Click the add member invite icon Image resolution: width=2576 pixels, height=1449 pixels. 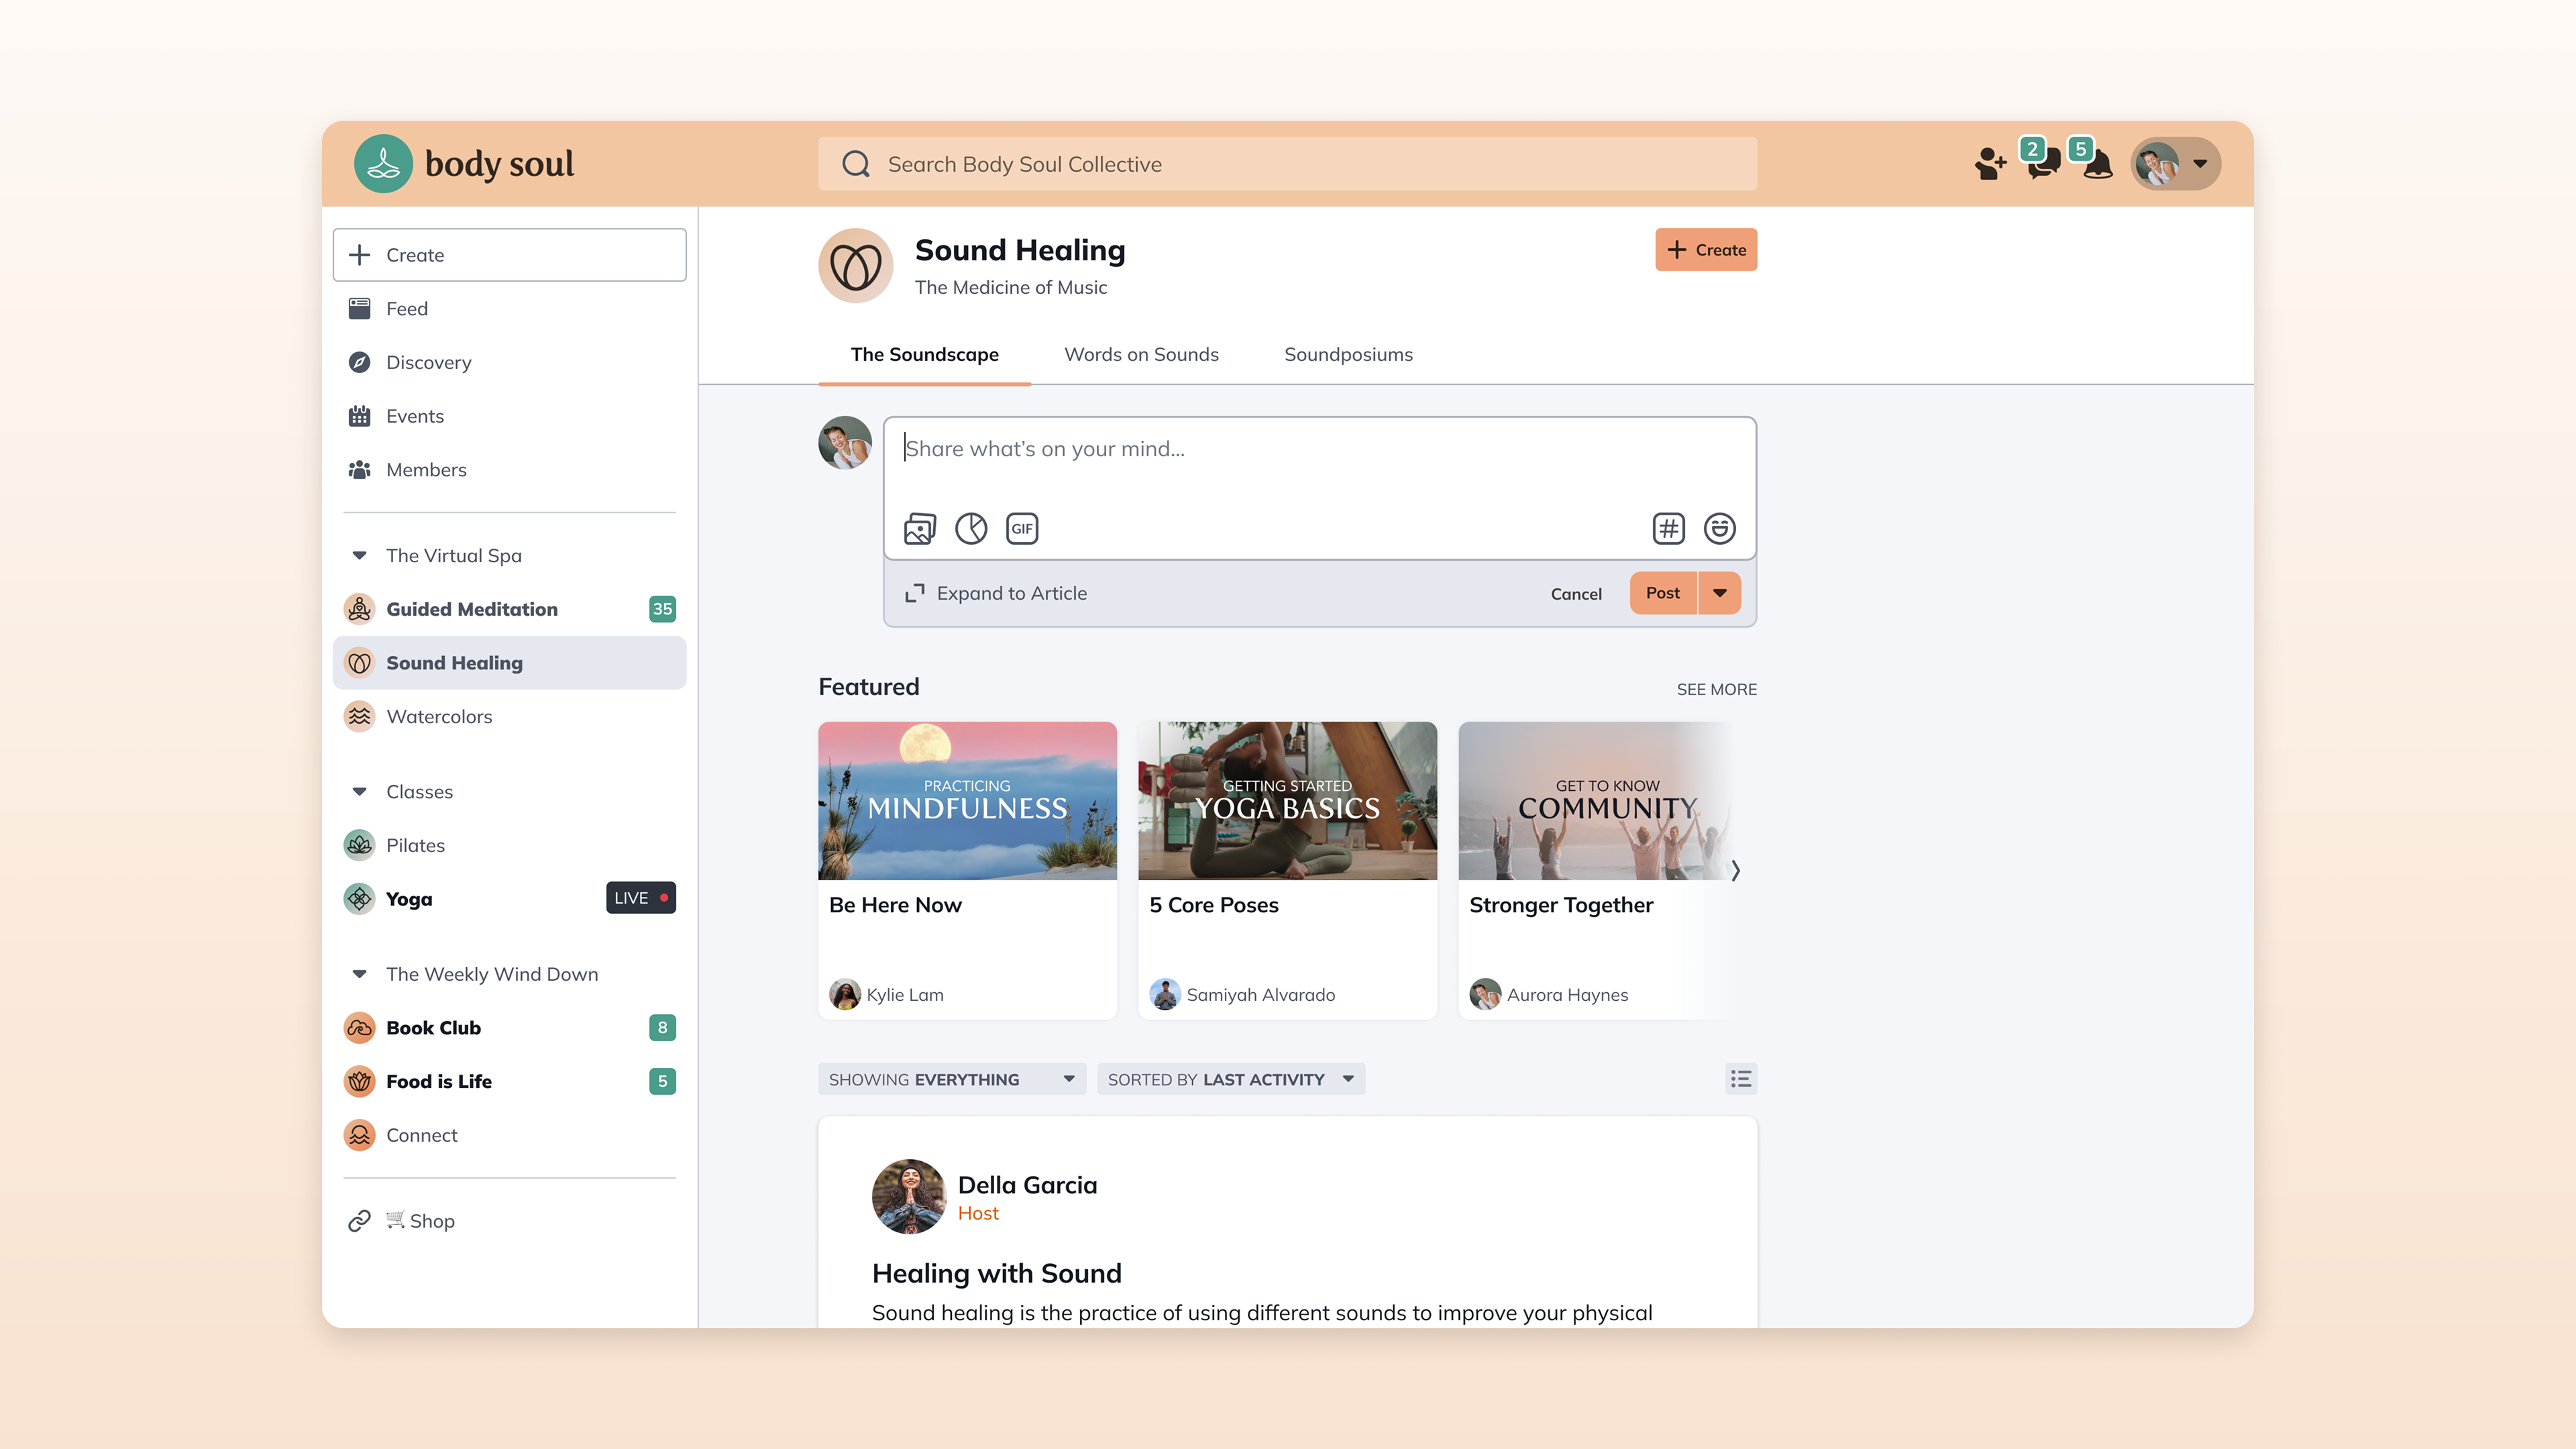click(x=1990, y=163)
